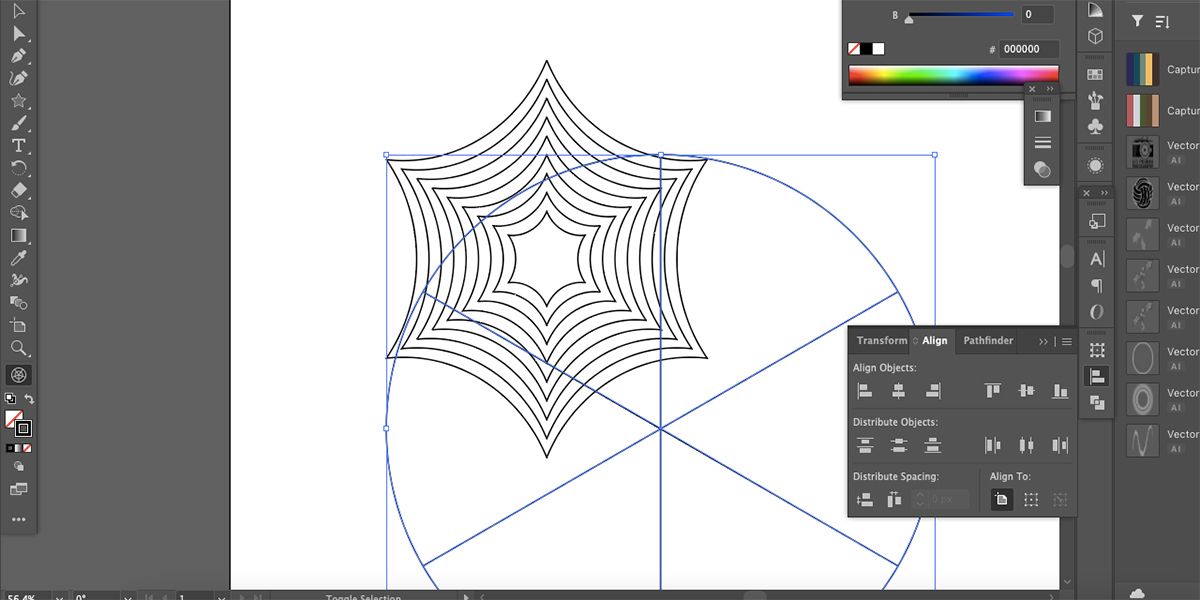Reset to default fill and stroke
This screenshot has width=1200, height=600.
tap(10, 398)
